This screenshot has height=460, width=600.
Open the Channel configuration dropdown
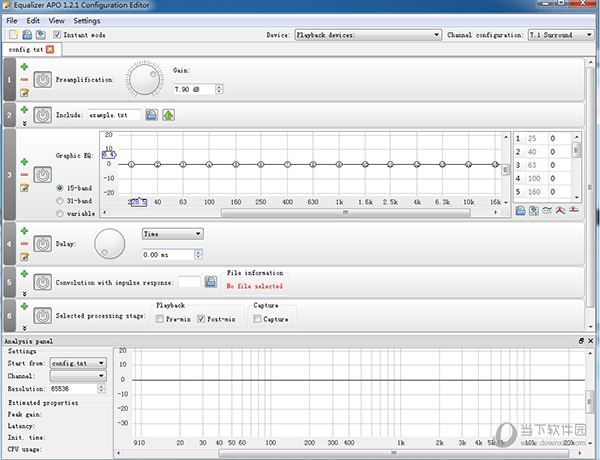pyautogui.click(x=561, y=35)
